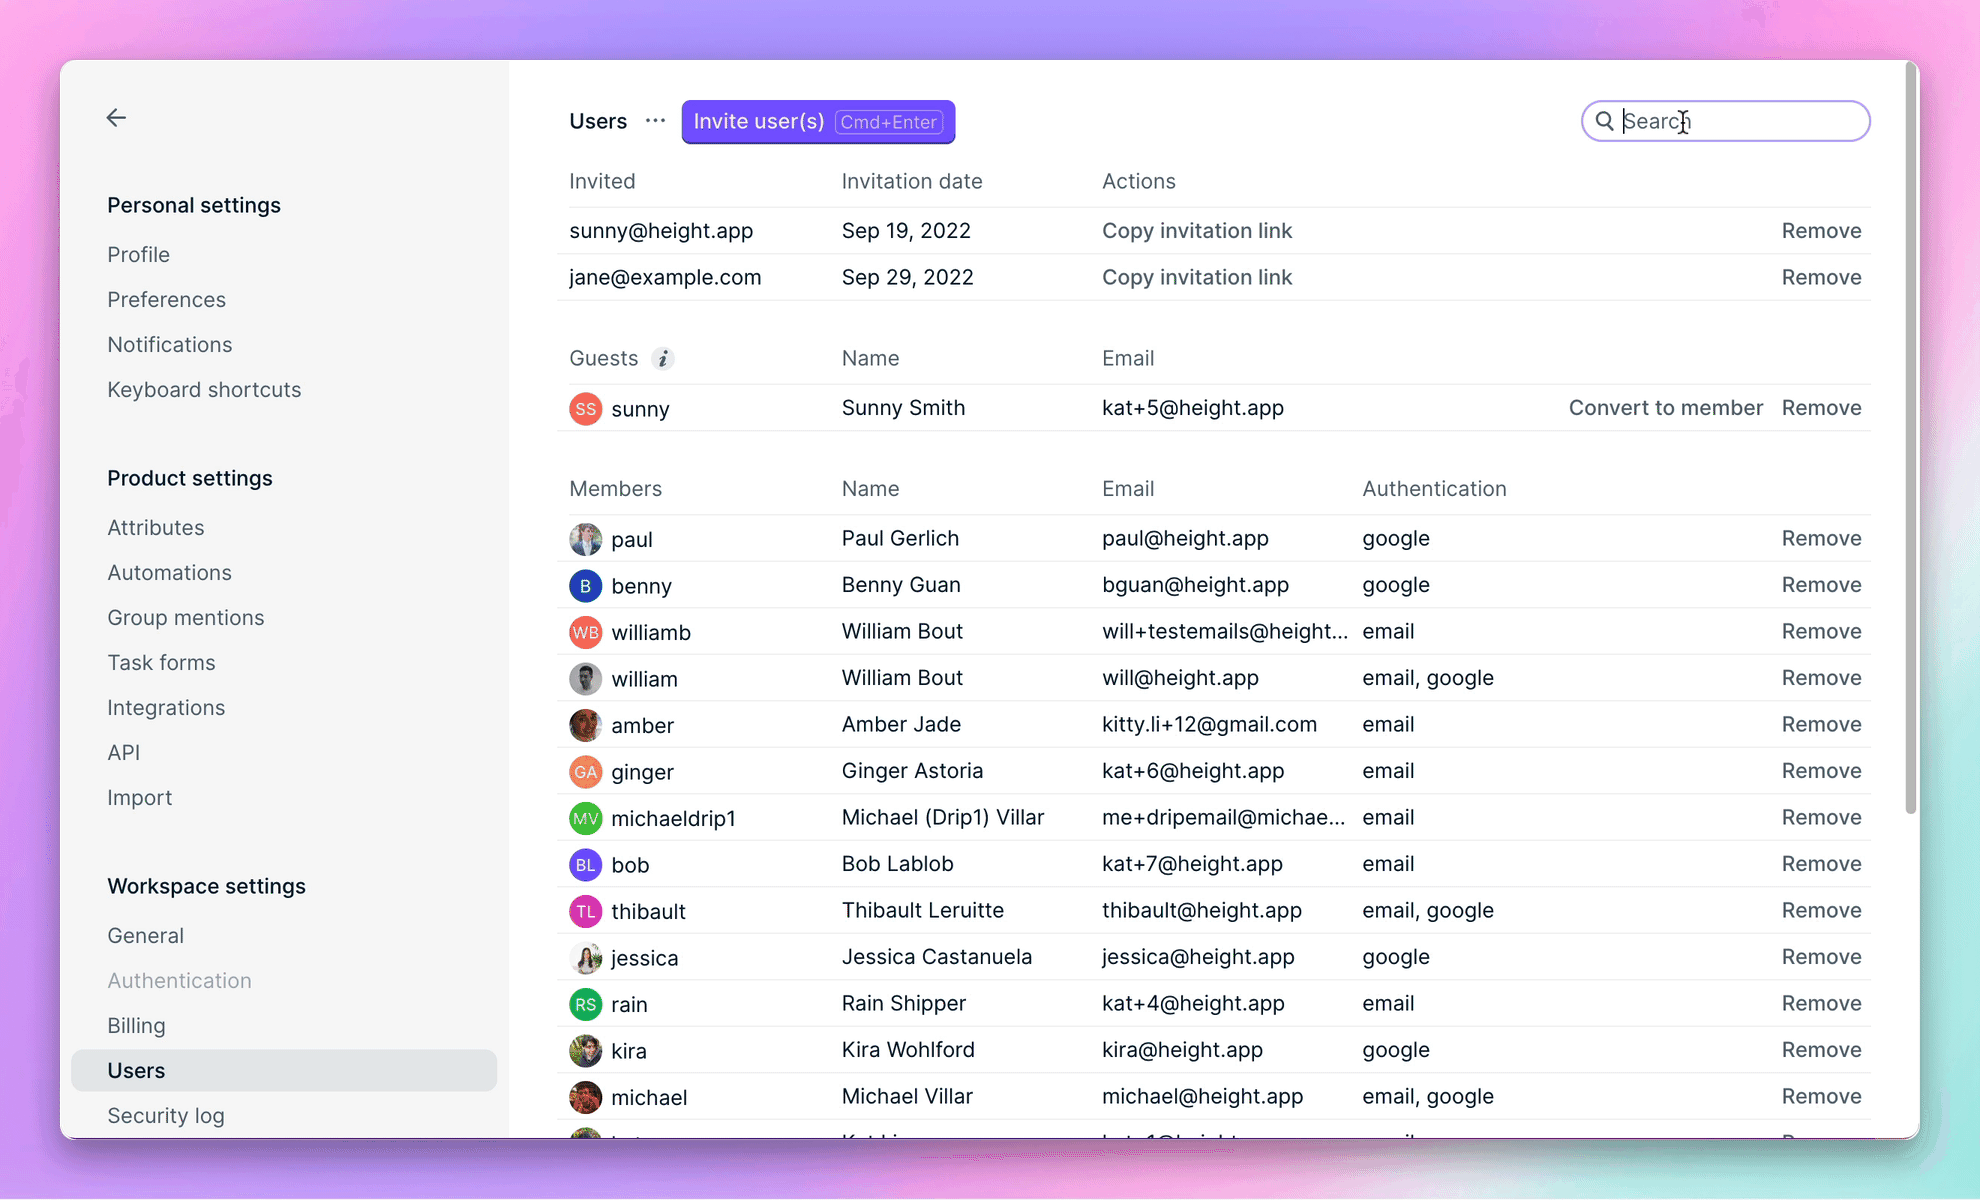Open Keyboard shortcuts settings
1980x1200 pixels.
pyautogui.click(x=204, y=390)
